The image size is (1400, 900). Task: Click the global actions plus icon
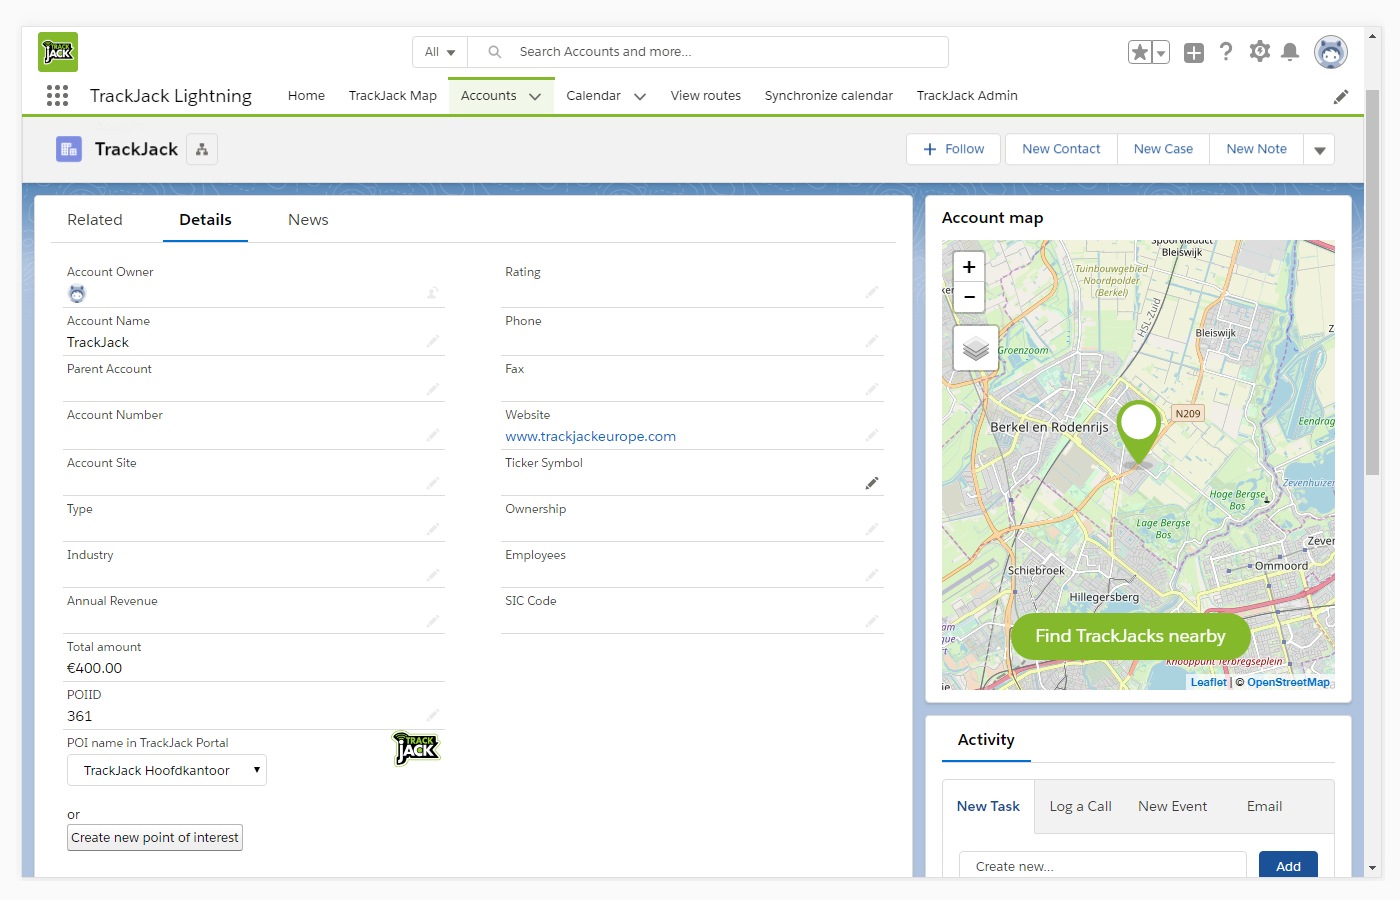1194,53
